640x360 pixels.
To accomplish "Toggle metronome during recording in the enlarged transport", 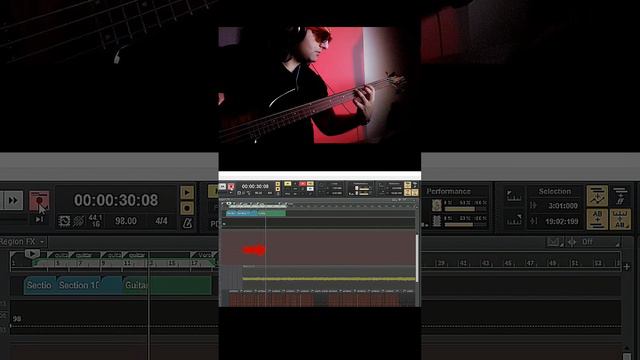I will (x=187, y=208).
